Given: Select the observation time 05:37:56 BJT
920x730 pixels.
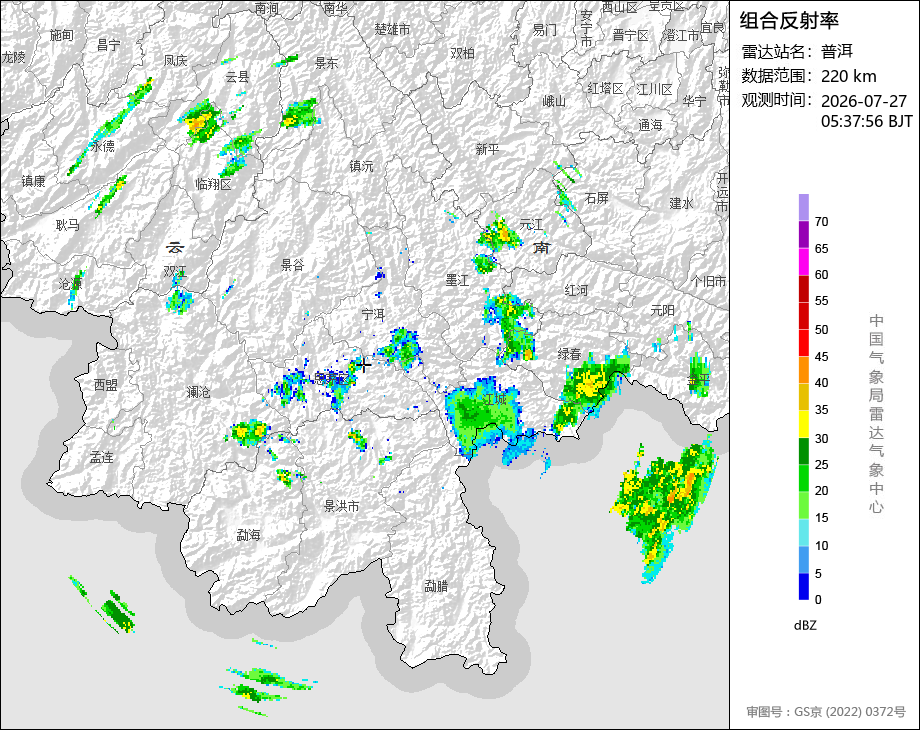Looking at the screenshot, I should (867, 121).
